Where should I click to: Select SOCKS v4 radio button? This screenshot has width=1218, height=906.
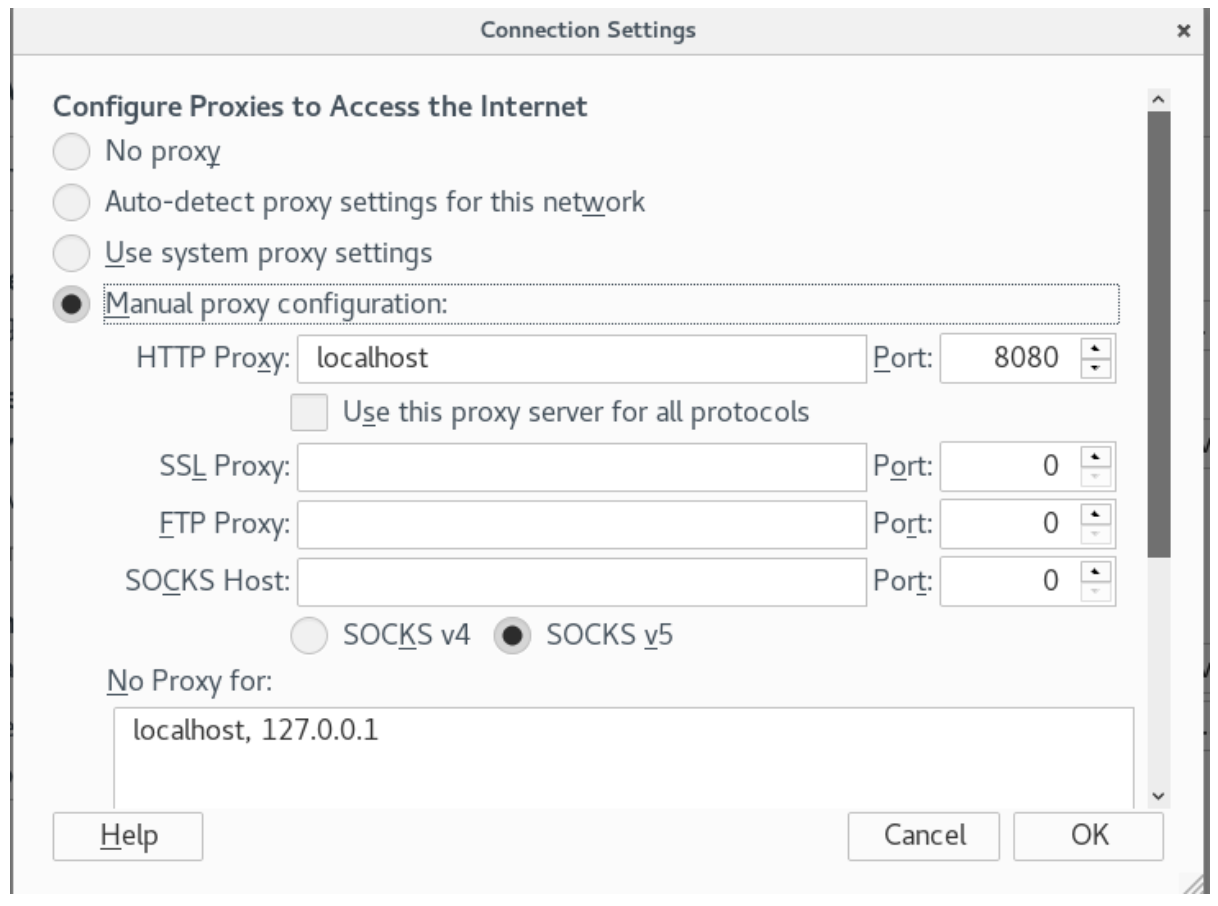coord(309,635)
